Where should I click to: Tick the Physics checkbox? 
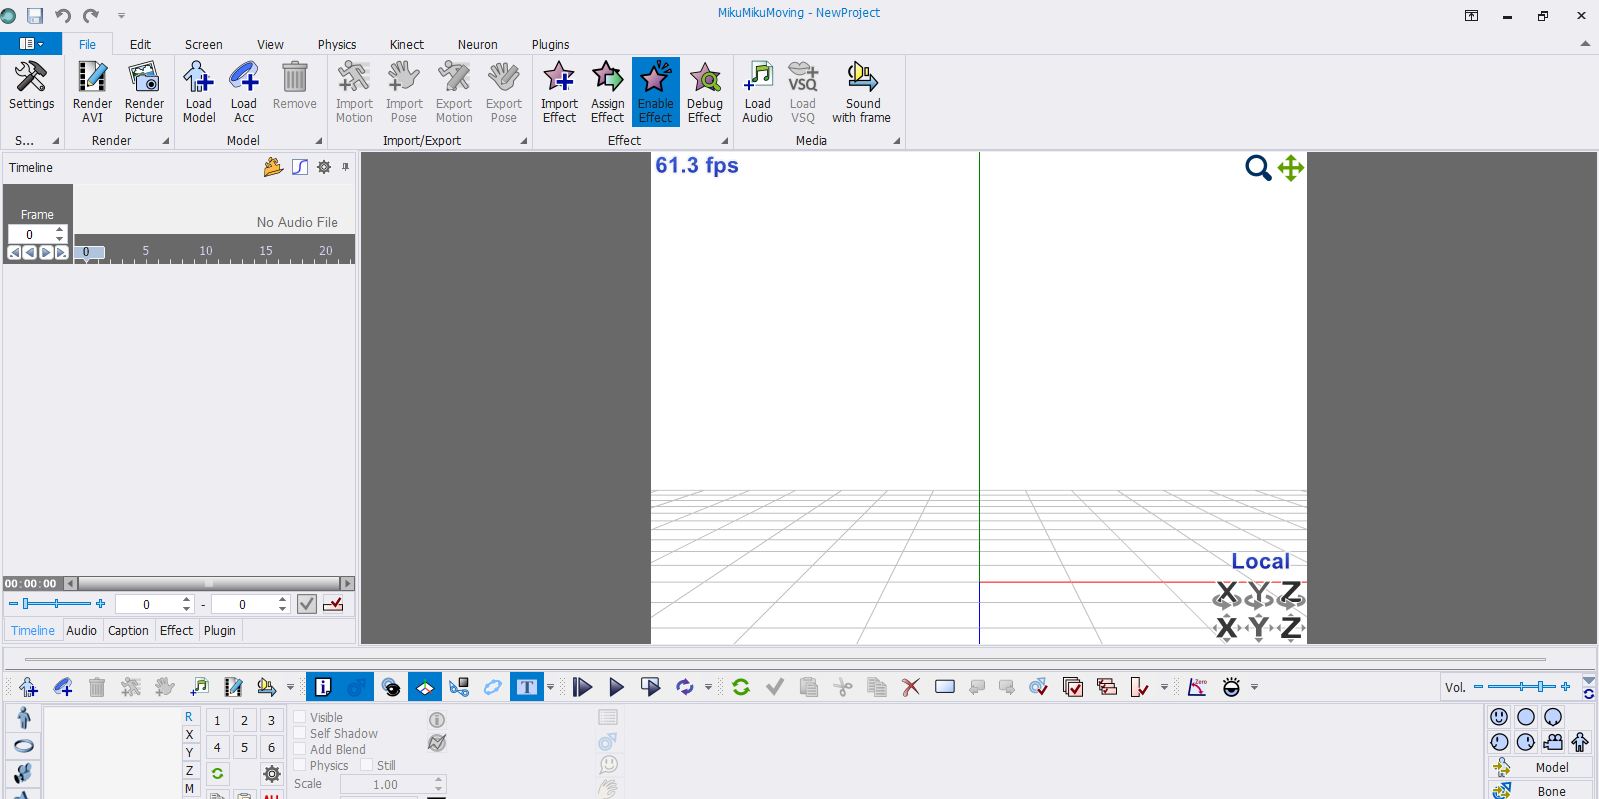click(x=300, y=765)
